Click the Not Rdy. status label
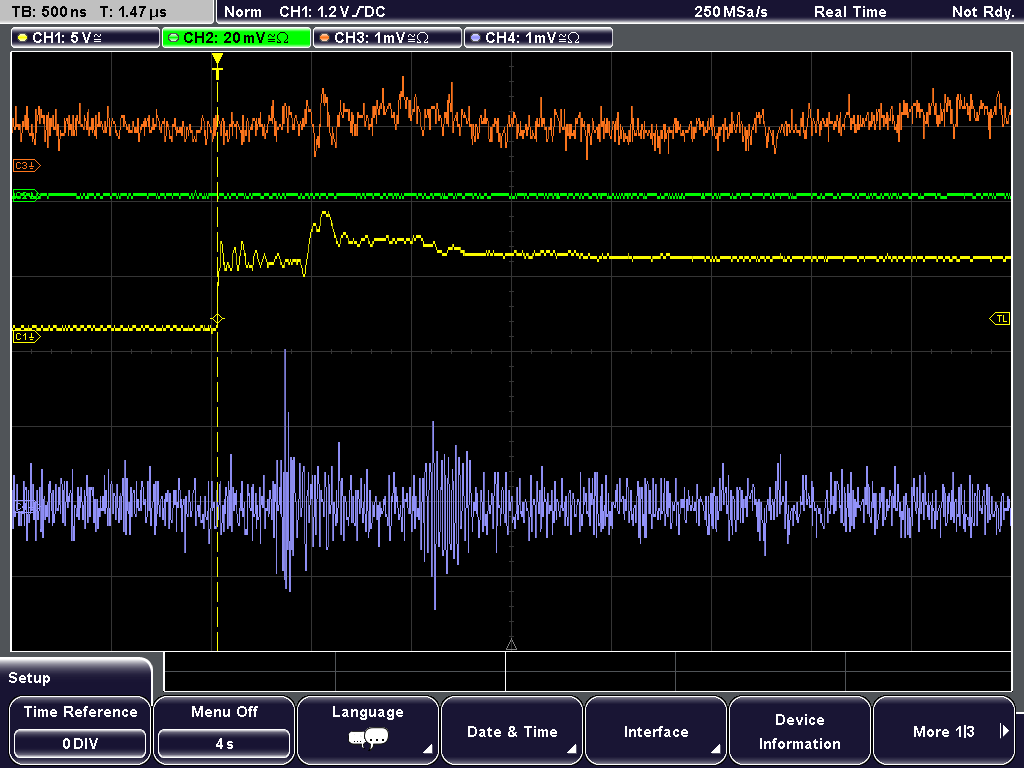The width and height of the screenshot is (1024, 768). click(983, 12)
